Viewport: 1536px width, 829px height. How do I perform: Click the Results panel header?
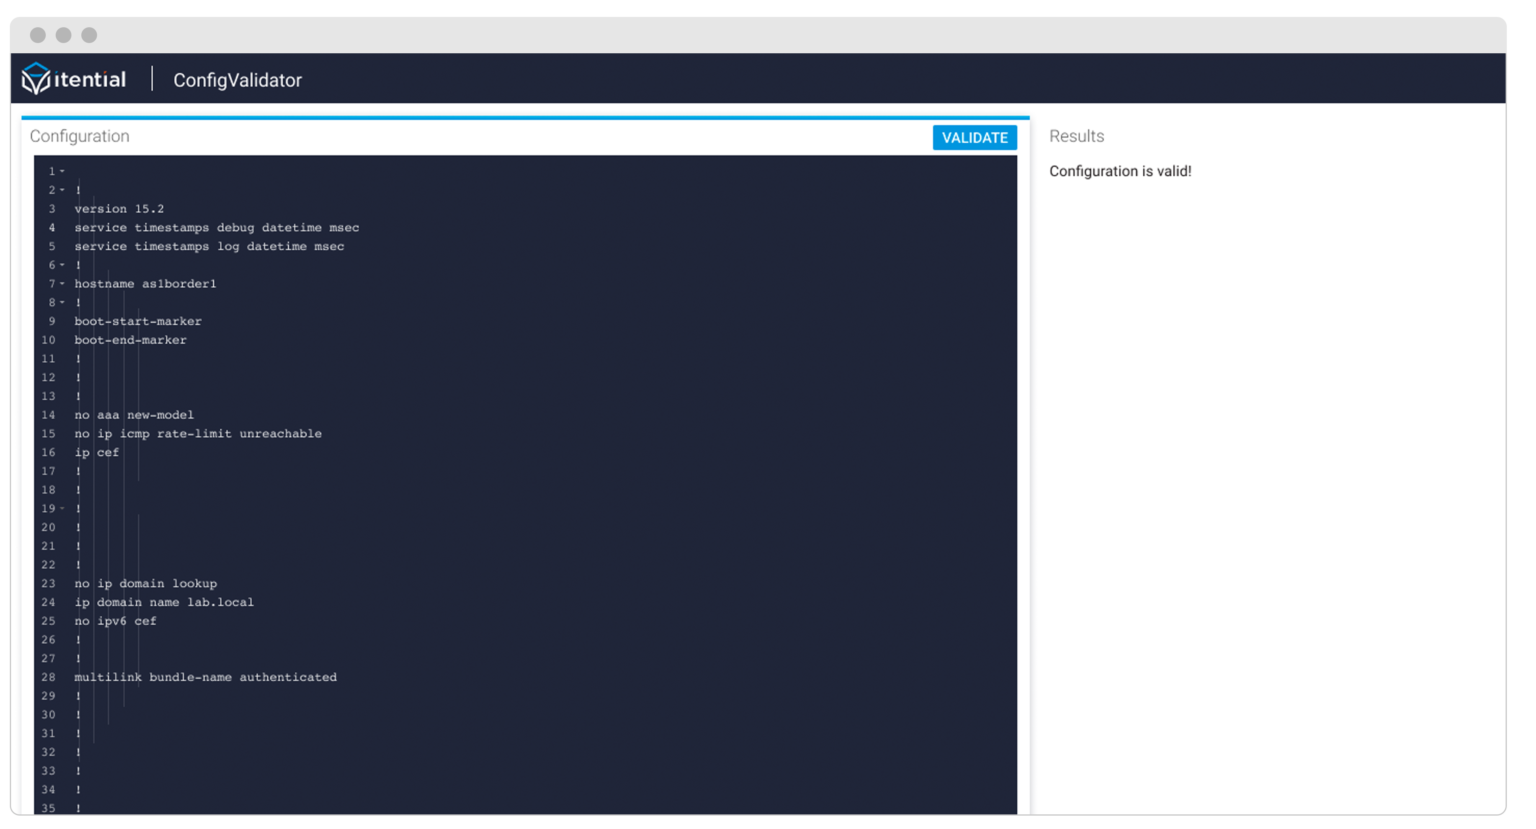[1076, 136]
